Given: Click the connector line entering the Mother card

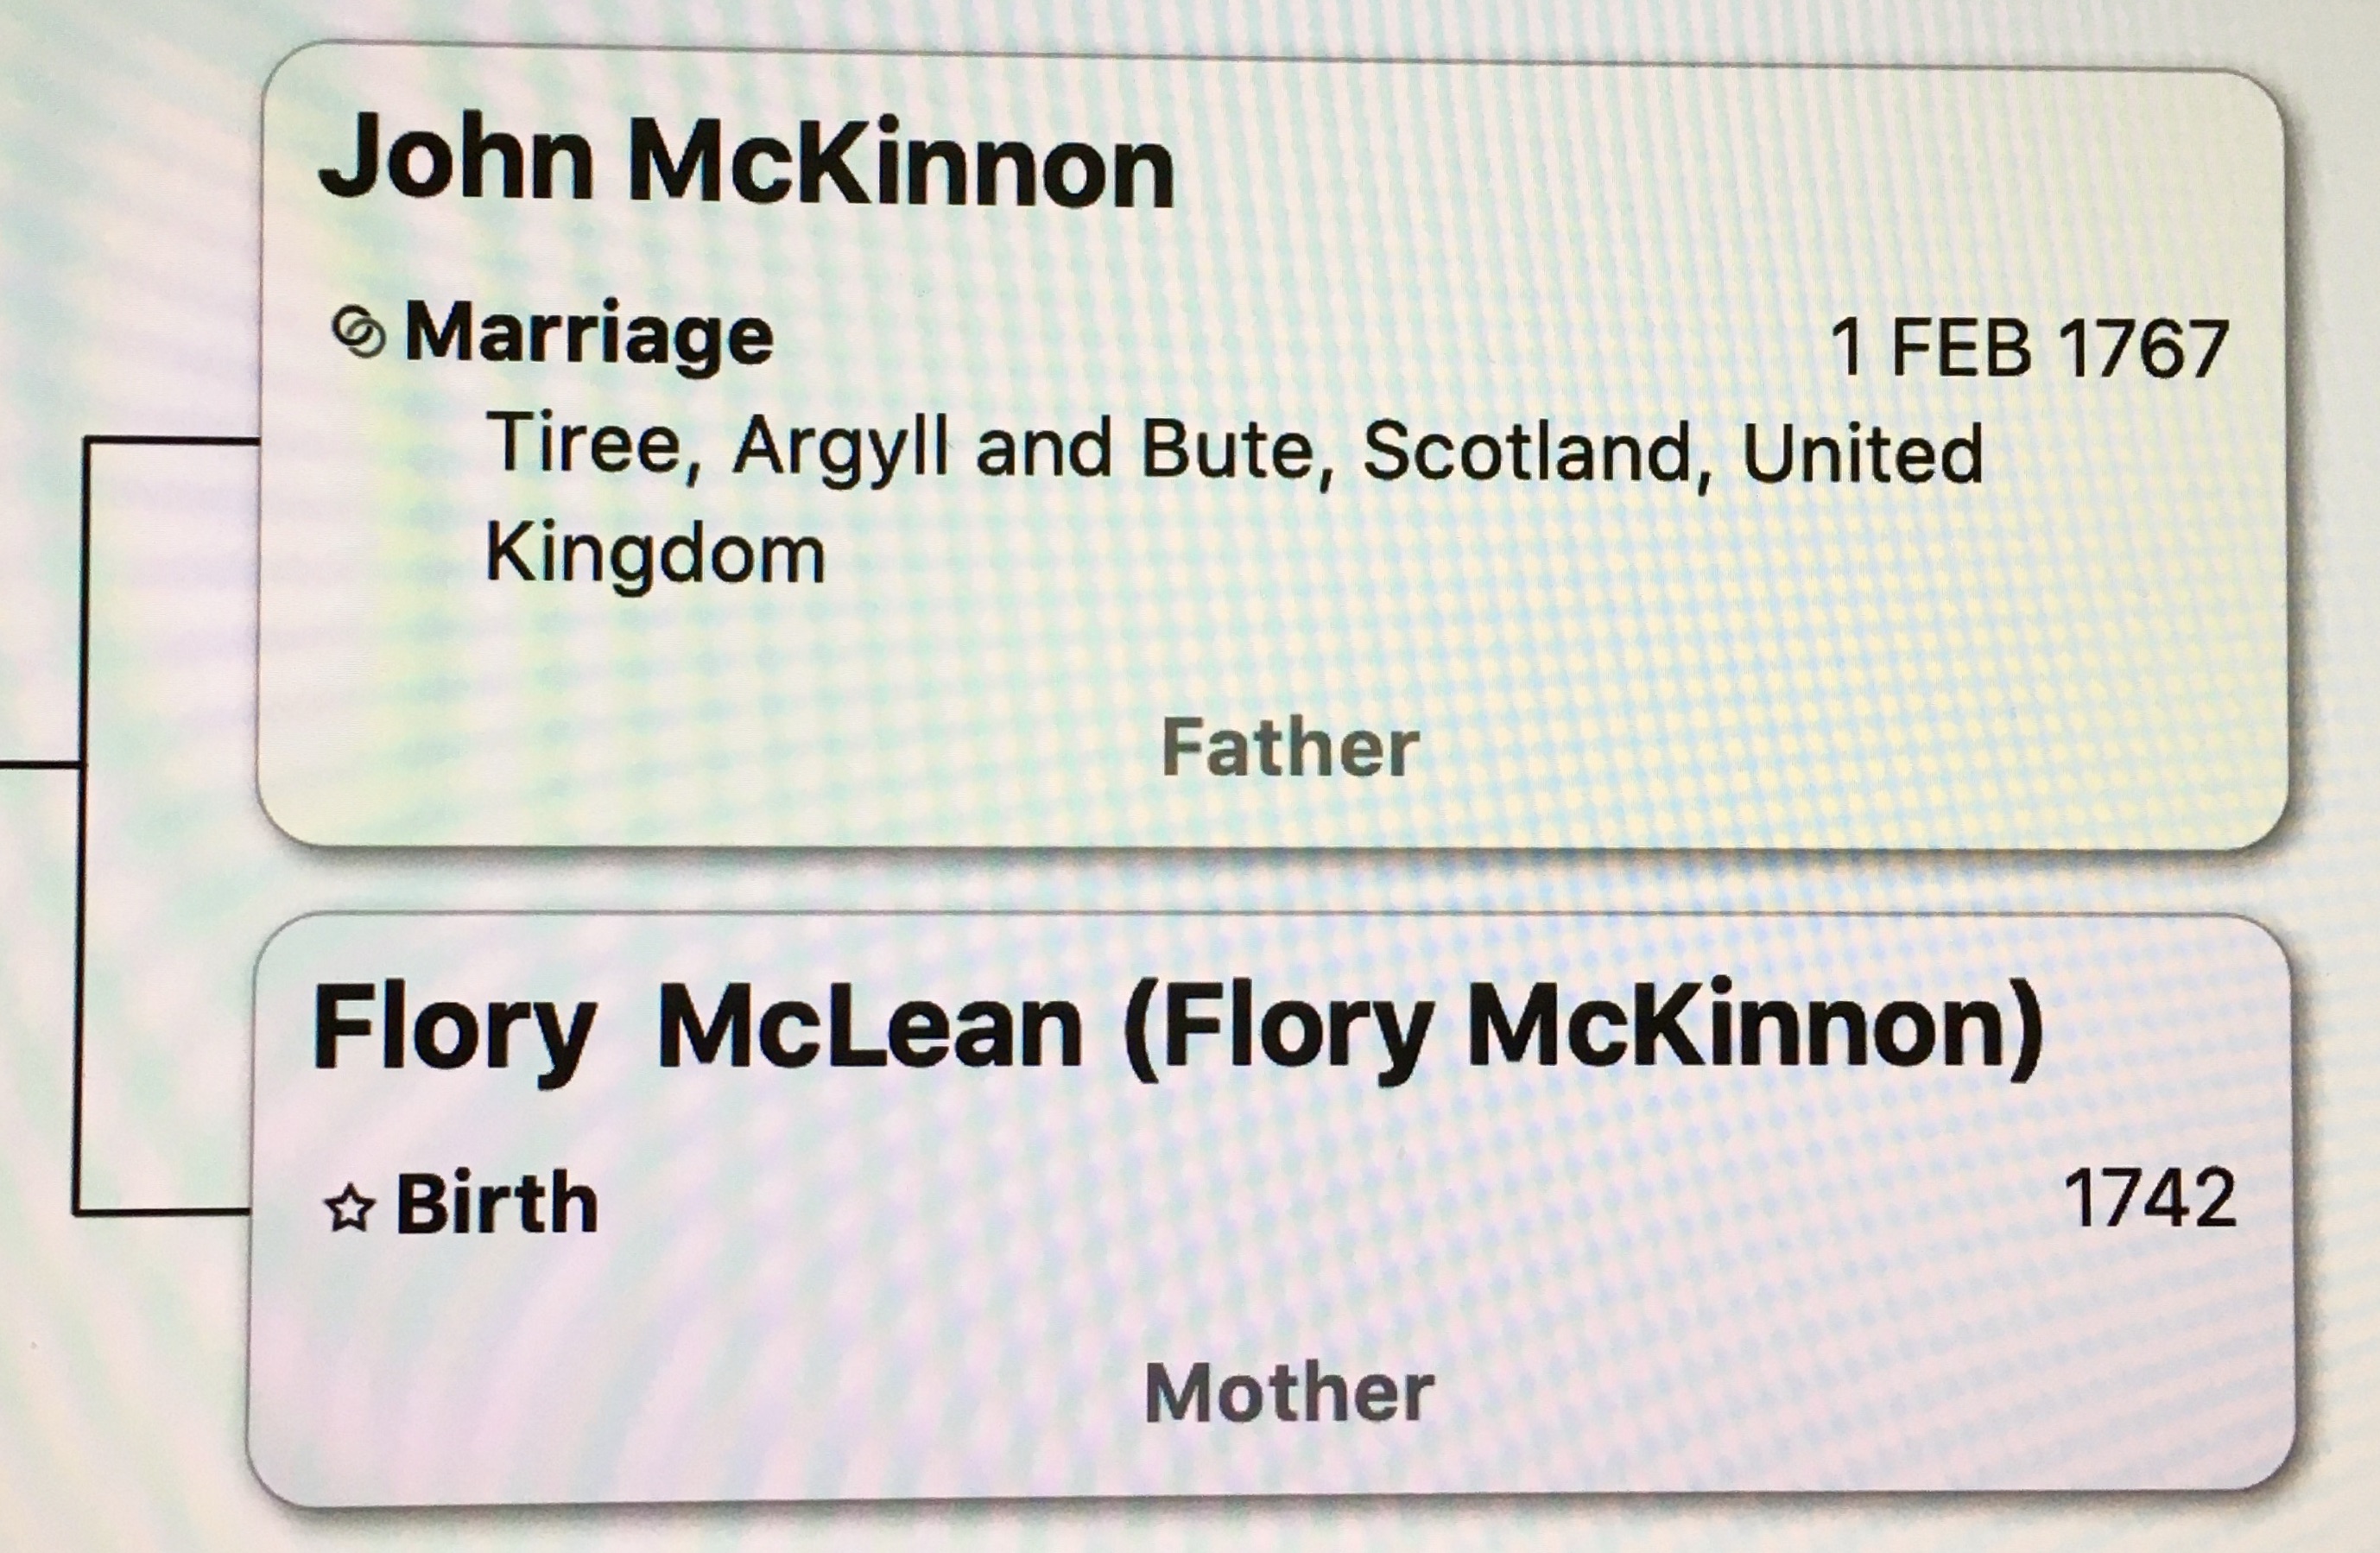Looking at the screenshot, I should 160,1212.
